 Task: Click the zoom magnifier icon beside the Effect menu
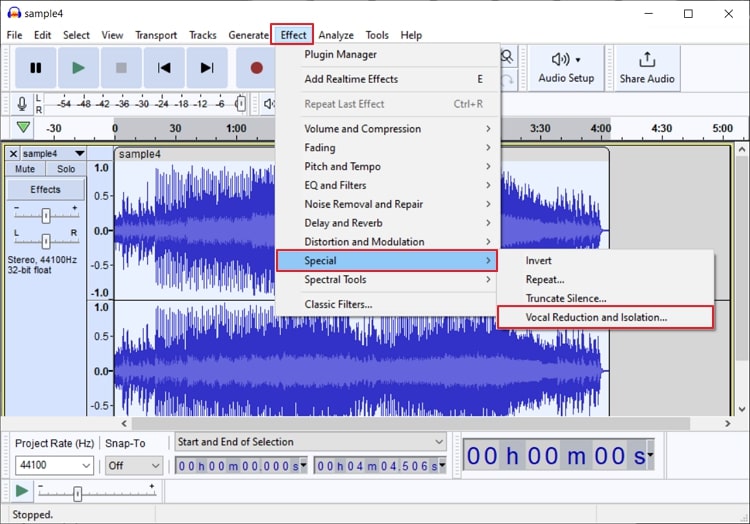click(507, 57)
